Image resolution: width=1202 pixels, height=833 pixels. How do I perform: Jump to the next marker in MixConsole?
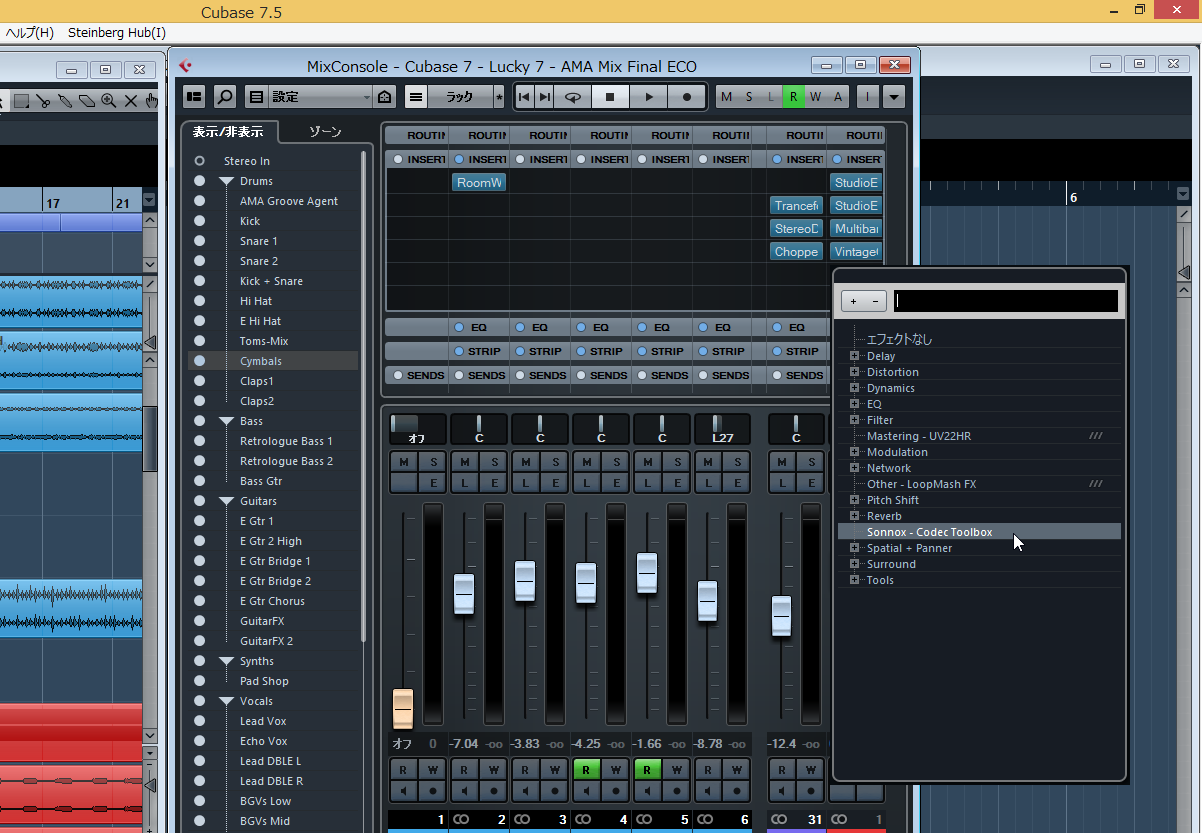tap(544, 97)
